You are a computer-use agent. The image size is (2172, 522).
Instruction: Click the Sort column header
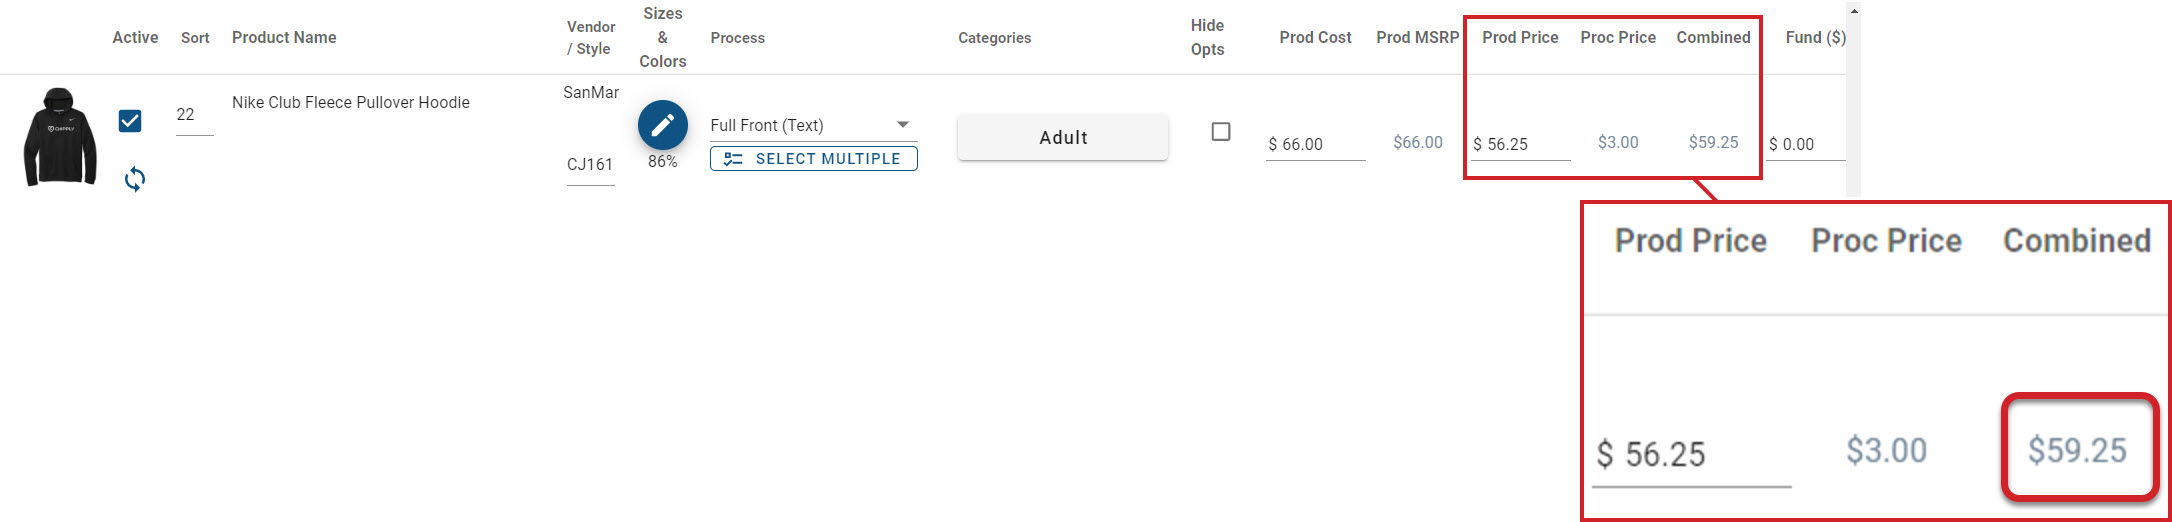pyautogui.click(x=195, y=38)
